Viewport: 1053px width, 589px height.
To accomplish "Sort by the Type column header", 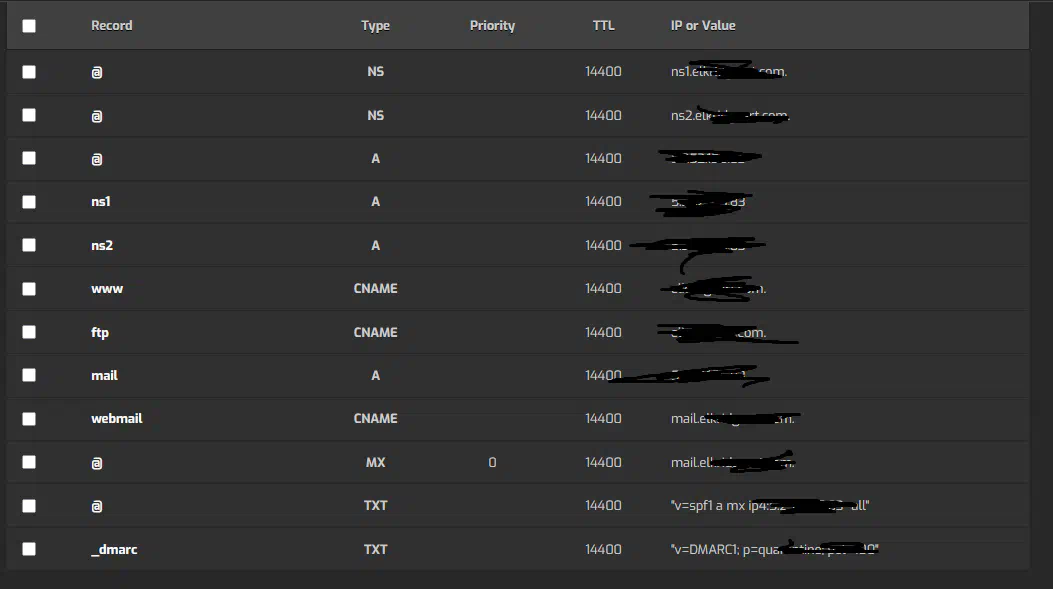I will (x=375, y=26).
